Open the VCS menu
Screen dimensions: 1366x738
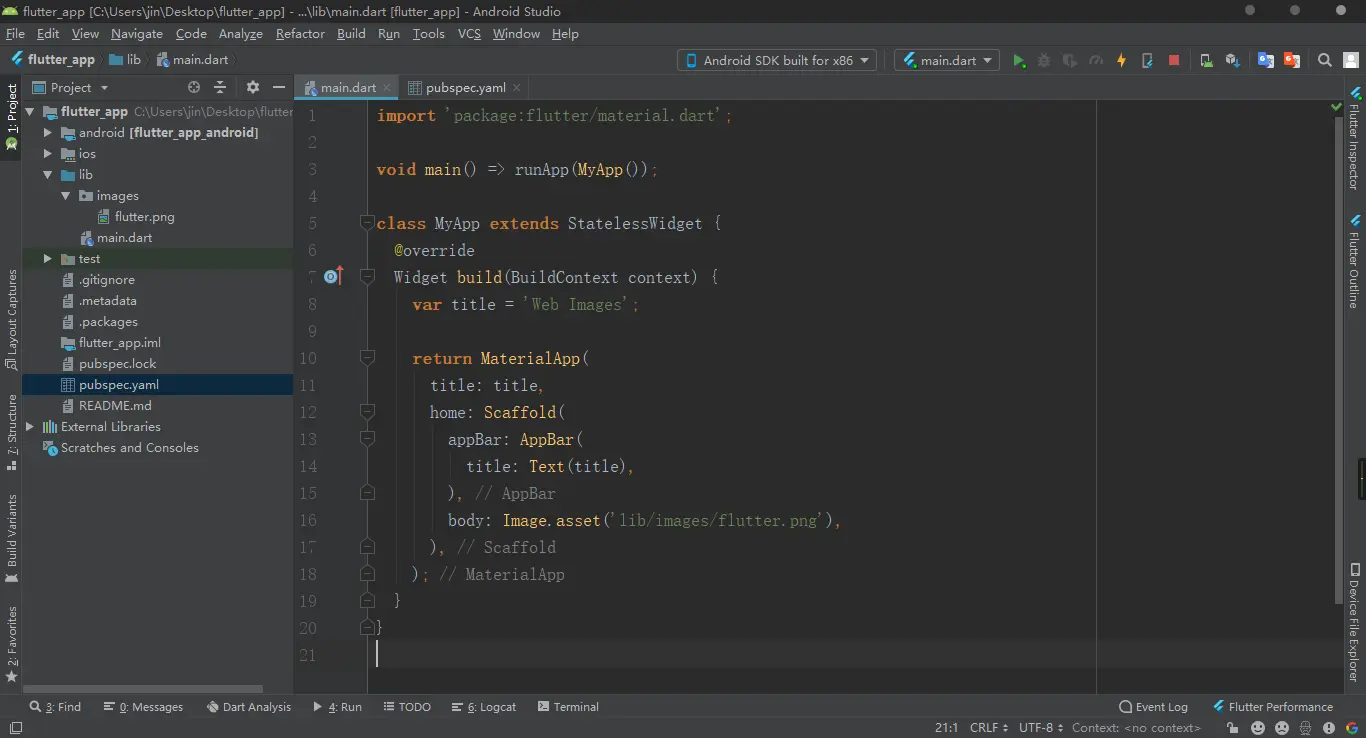tap(469, 34)
